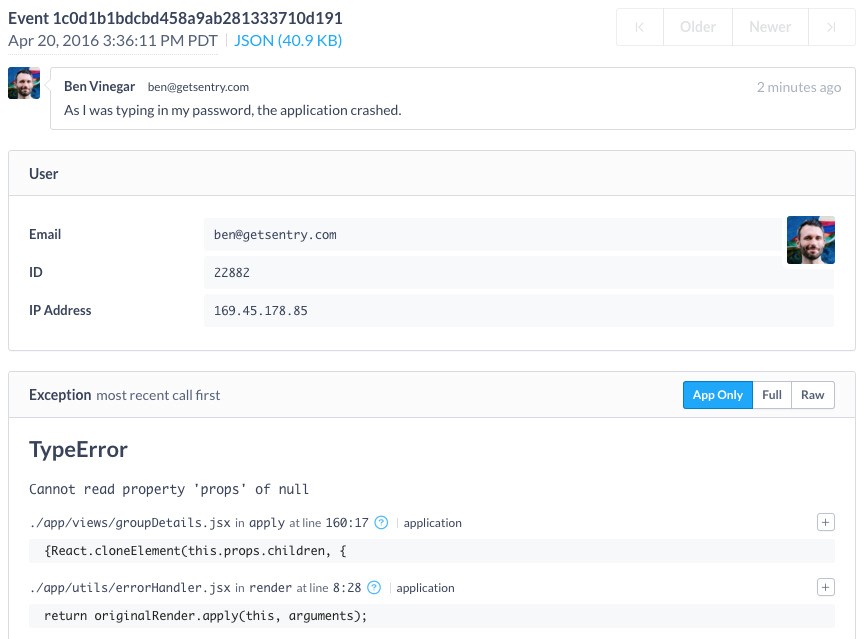Viewport: 863px width, 639px height.
Task: Click help icon beside line 8:28
Action: 374,588
